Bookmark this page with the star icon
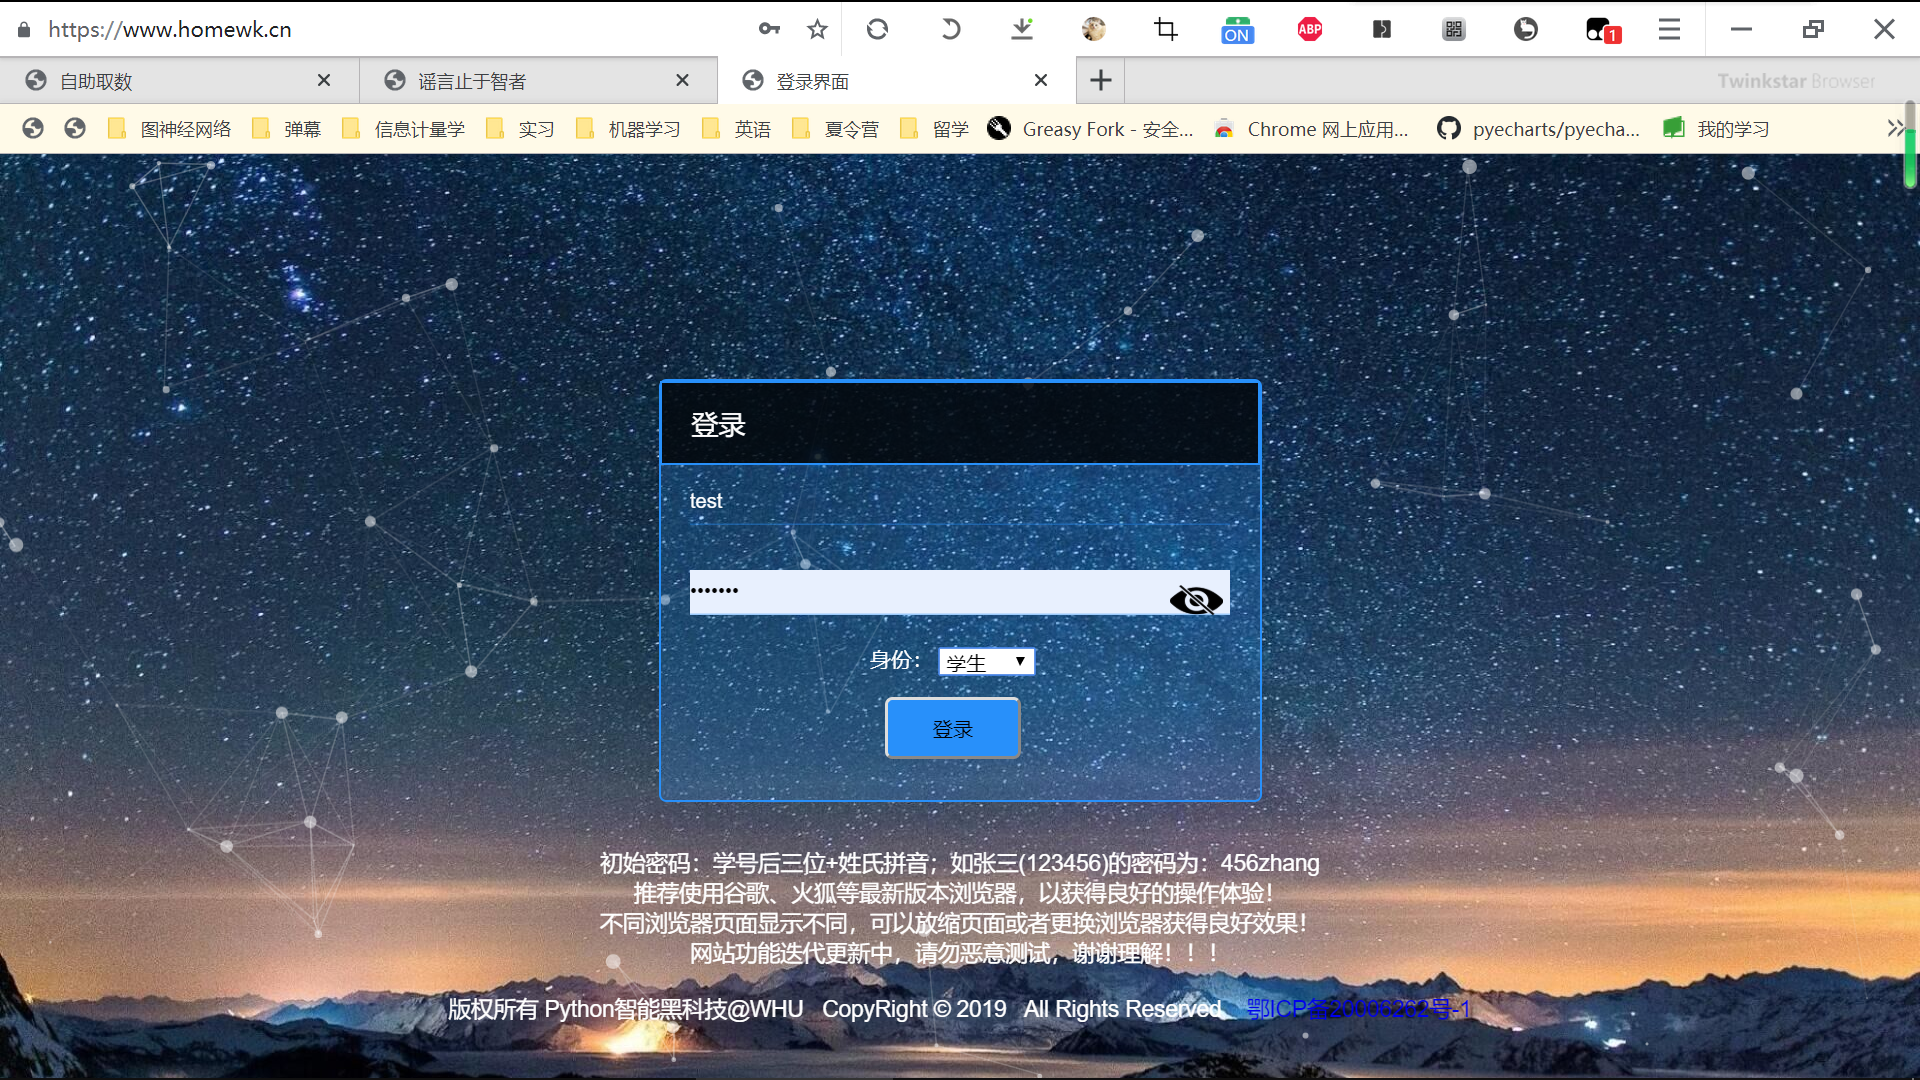 click(x=817, y=29)
